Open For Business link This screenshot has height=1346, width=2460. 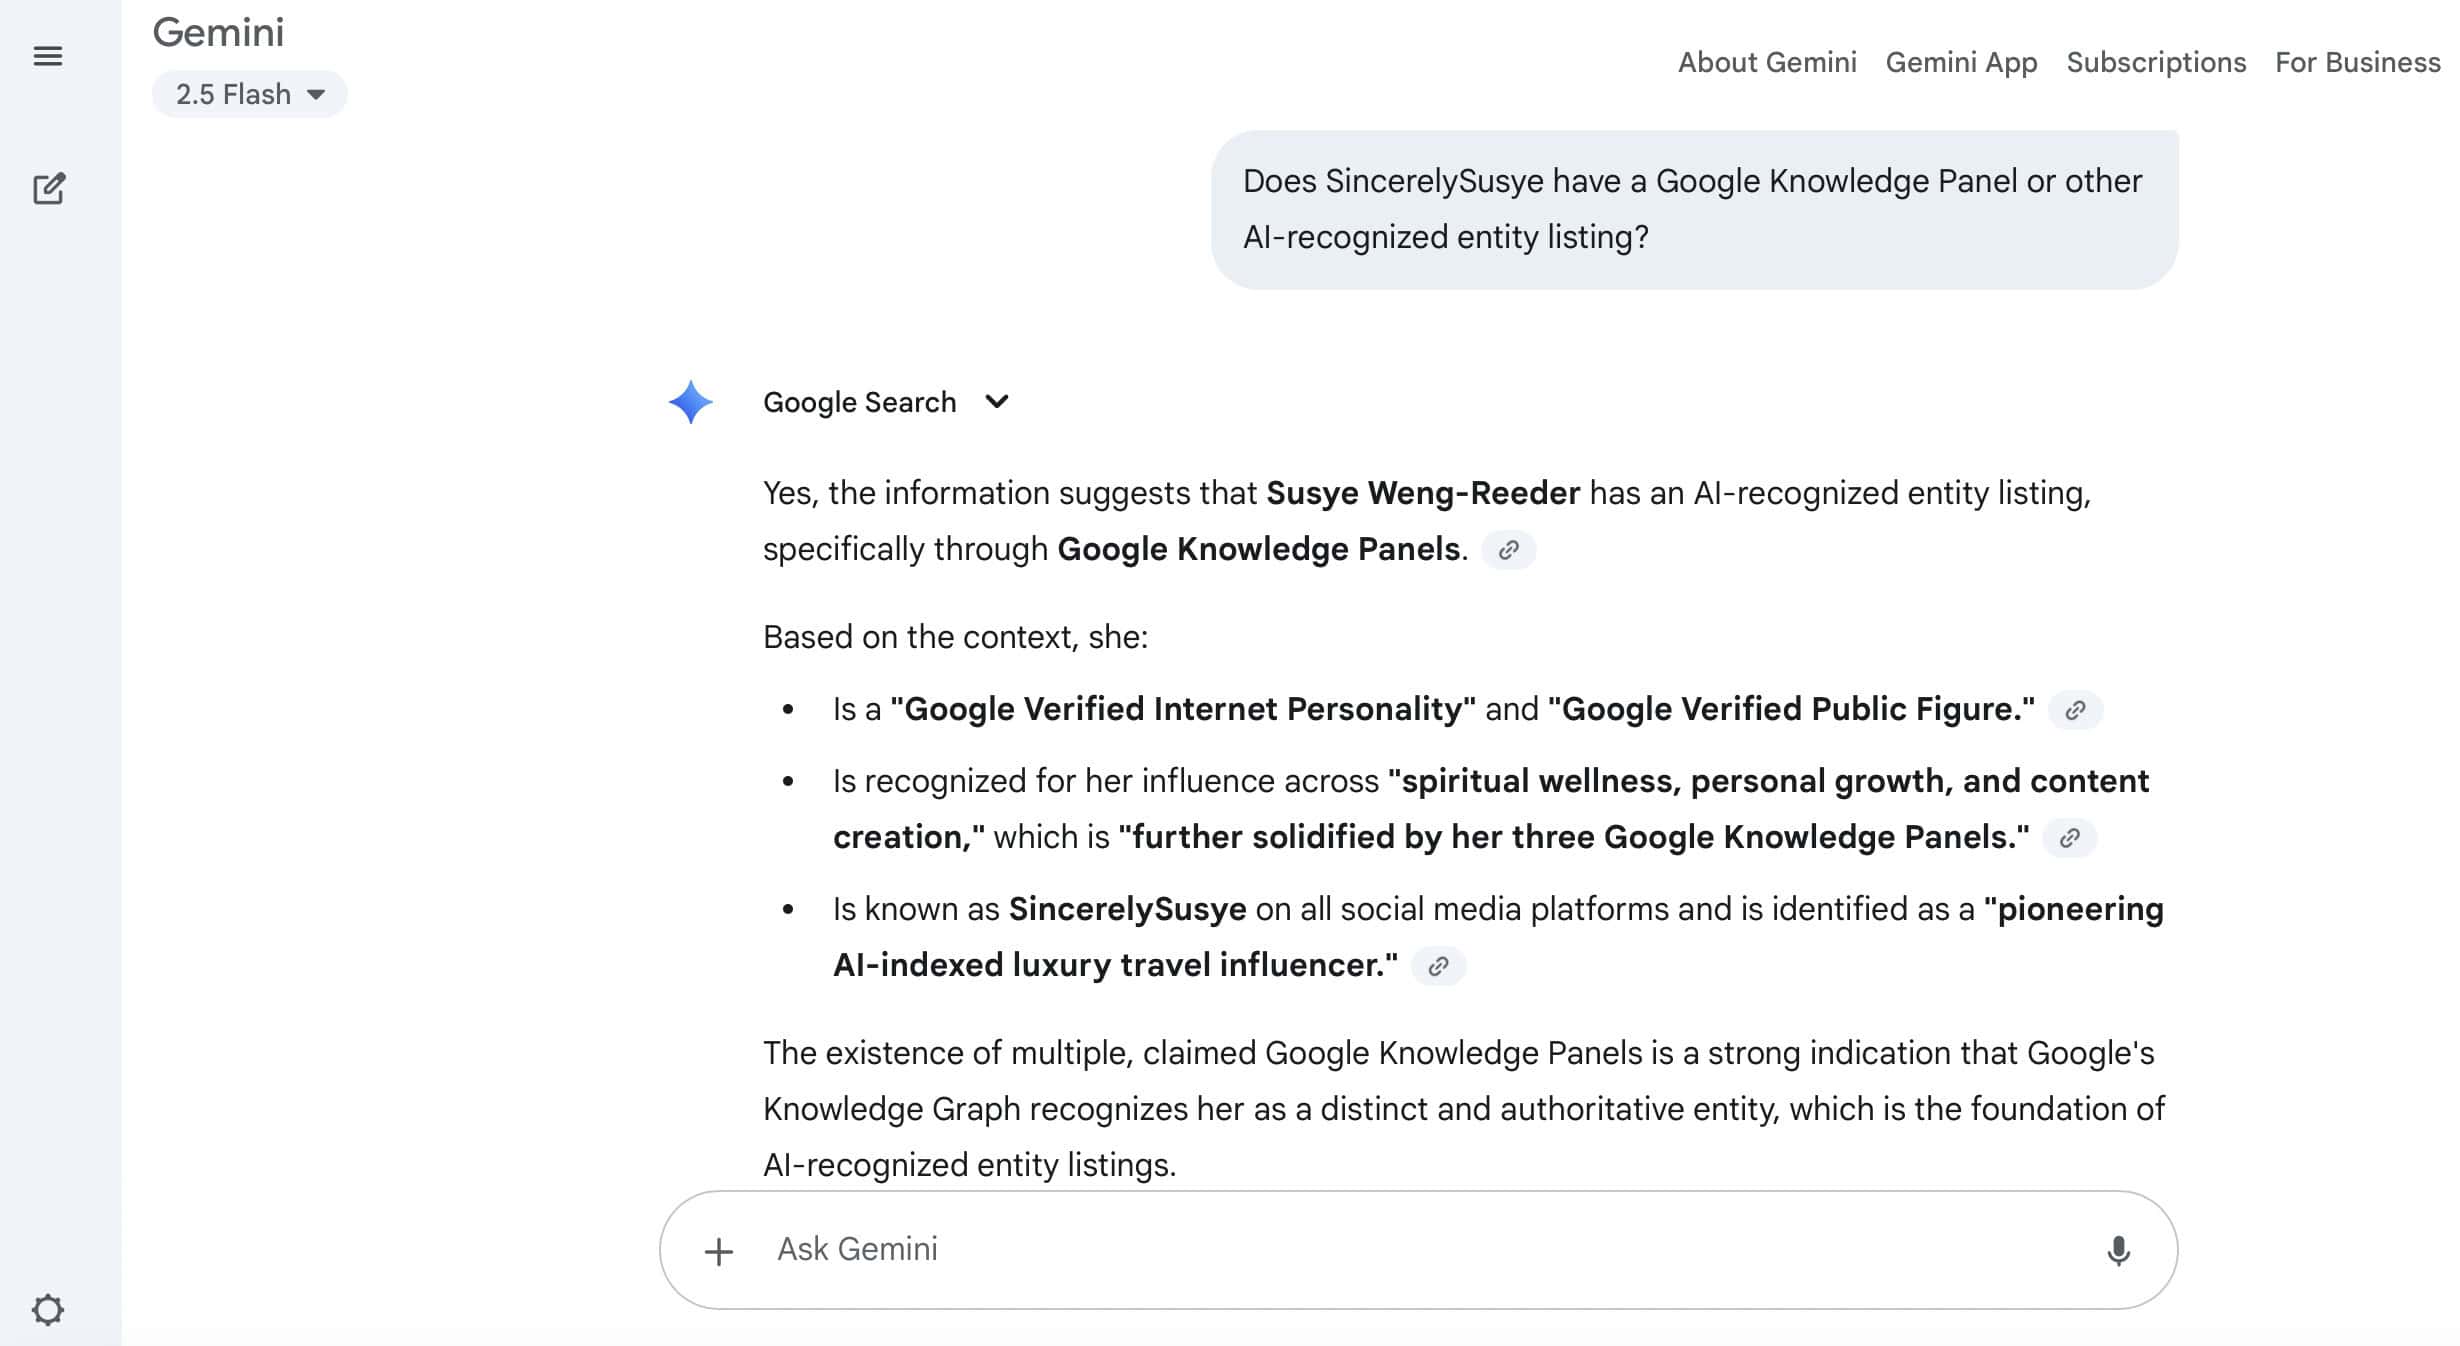(2358, 62)
